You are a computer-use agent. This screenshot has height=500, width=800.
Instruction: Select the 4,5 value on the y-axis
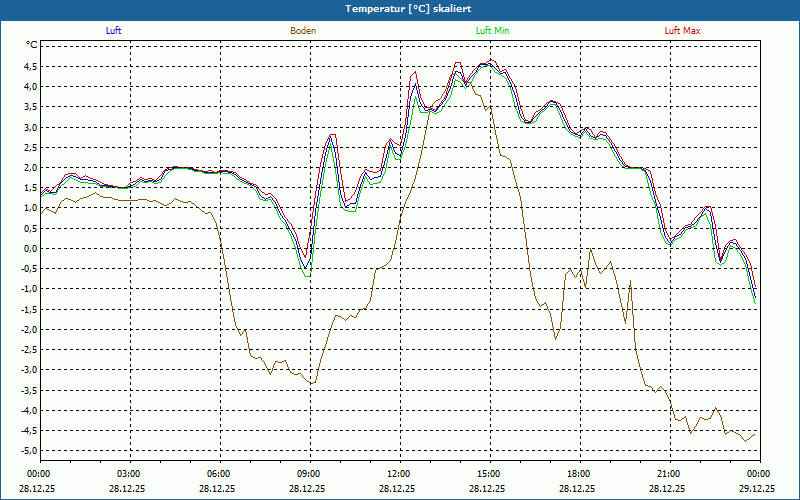pos(30,66)
